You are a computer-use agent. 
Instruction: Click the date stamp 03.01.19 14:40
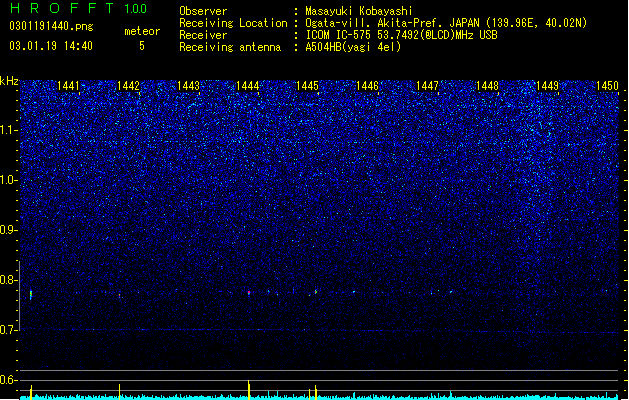pyautogui.click(x=51, y=46)
